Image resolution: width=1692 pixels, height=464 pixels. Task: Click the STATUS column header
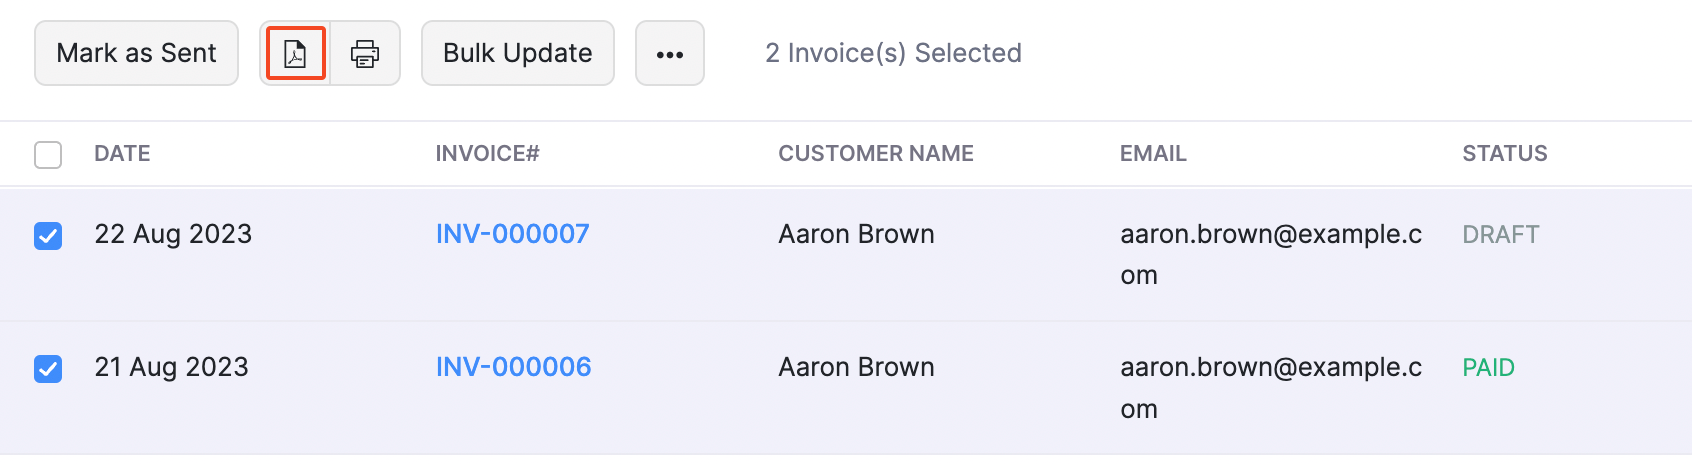point(1504,154)
